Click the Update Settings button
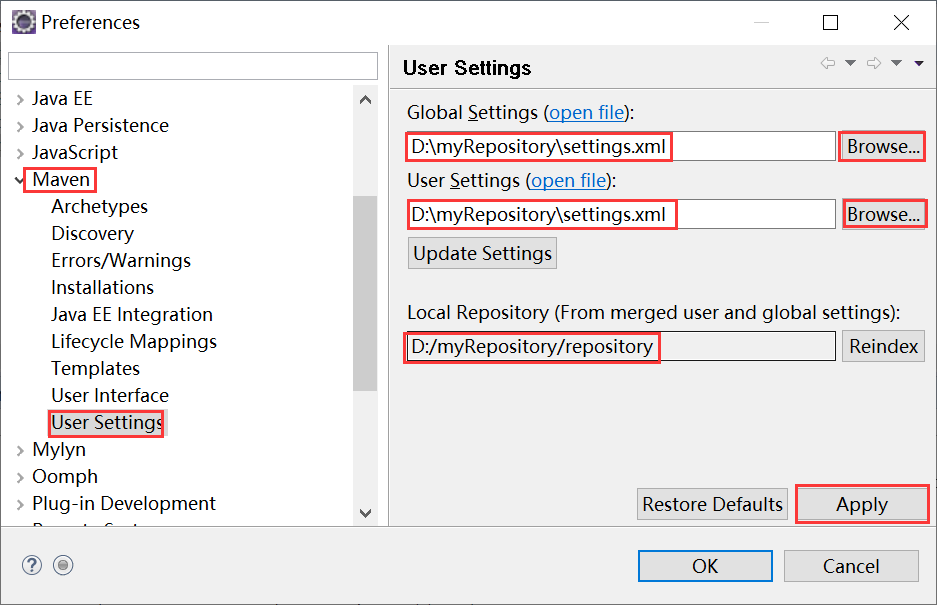Screen dimensions: 937x605 482,253
